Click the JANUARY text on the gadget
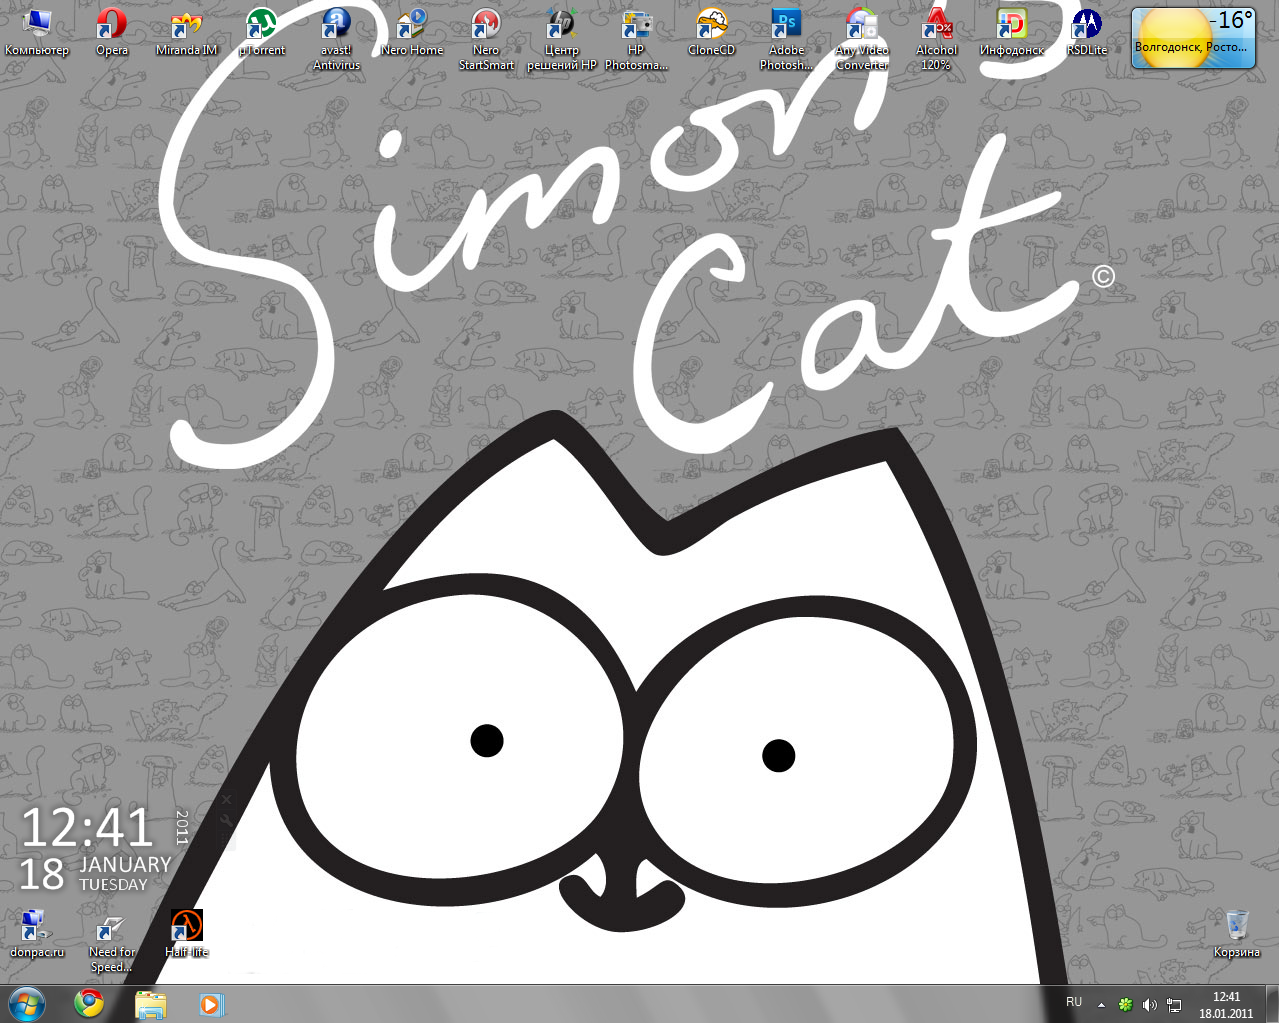Viewport: 1279px width, 1023px height. pyautogui.click(x=126, y=864)
